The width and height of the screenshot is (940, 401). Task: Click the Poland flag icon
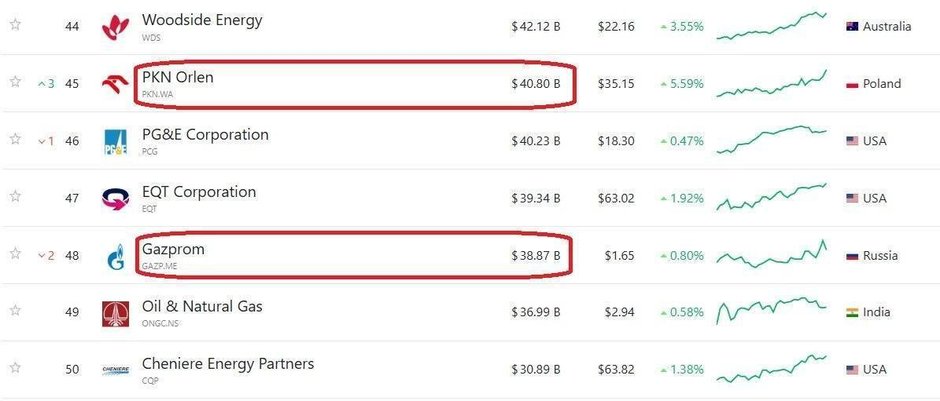click(x=853, y=84)
